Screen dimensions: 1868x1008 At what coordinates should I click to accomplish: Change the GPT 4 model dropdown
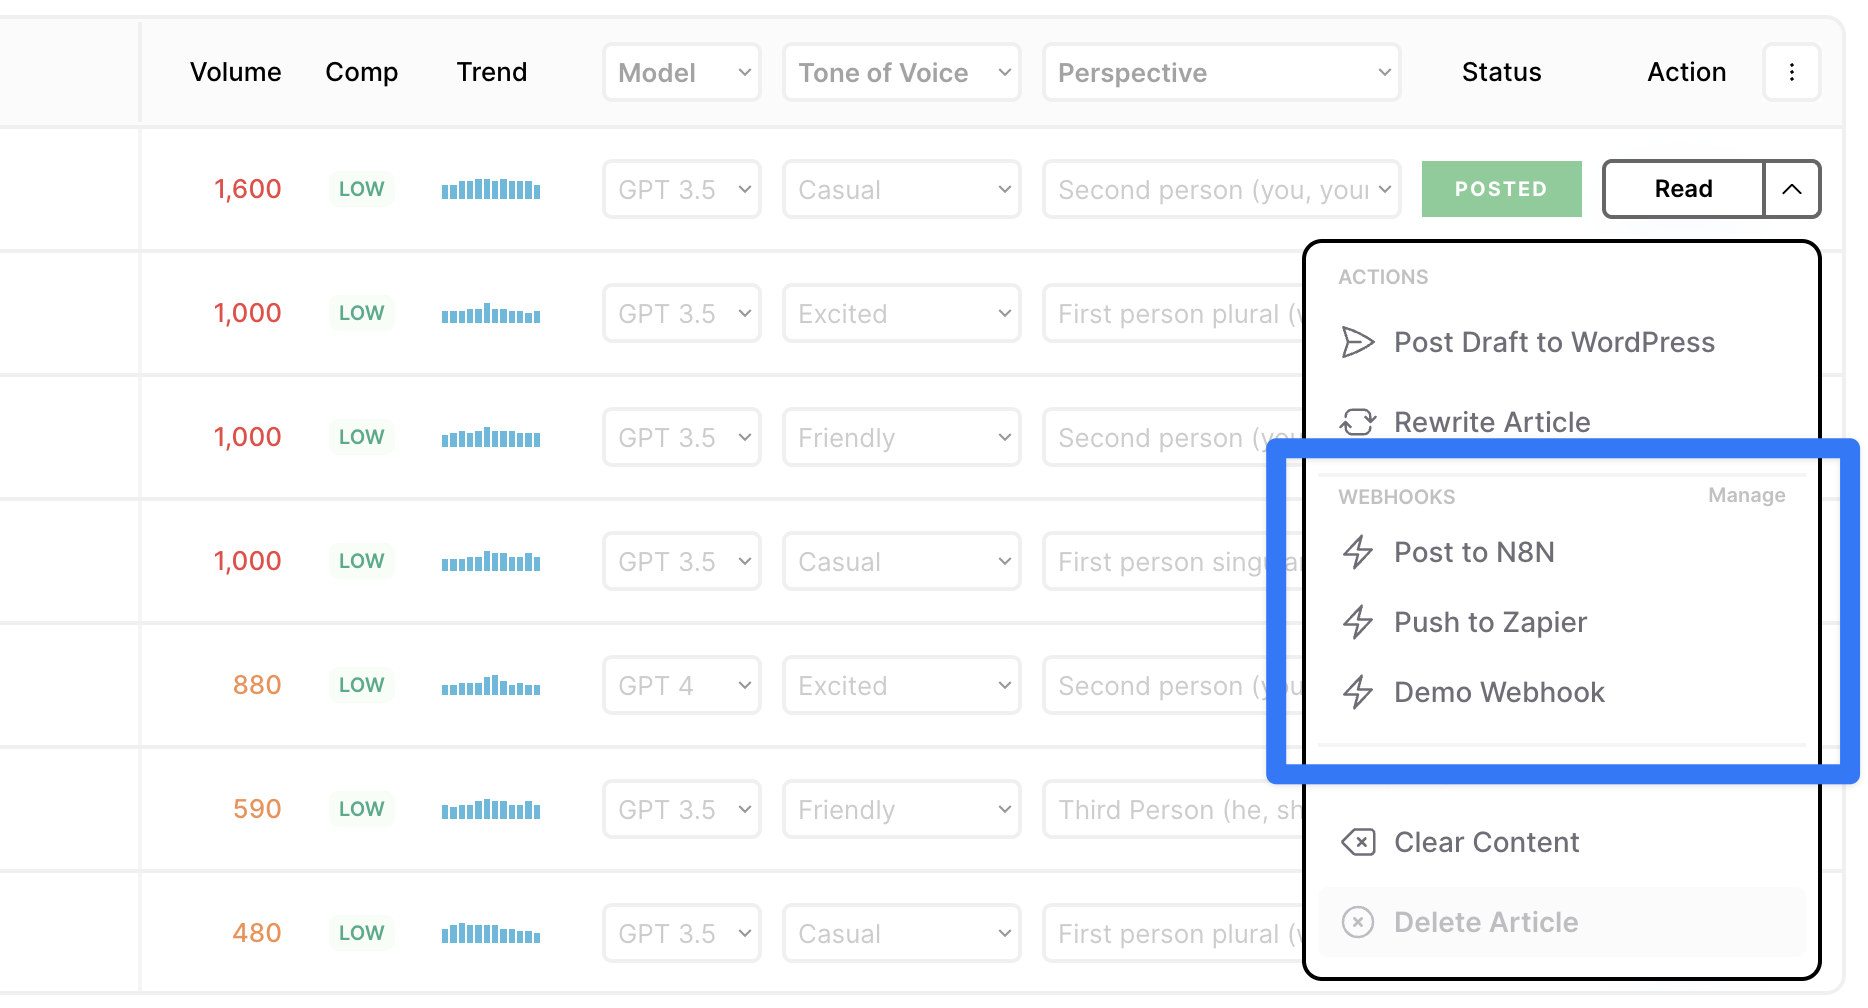pyautogui.click(x=682, y=686)
